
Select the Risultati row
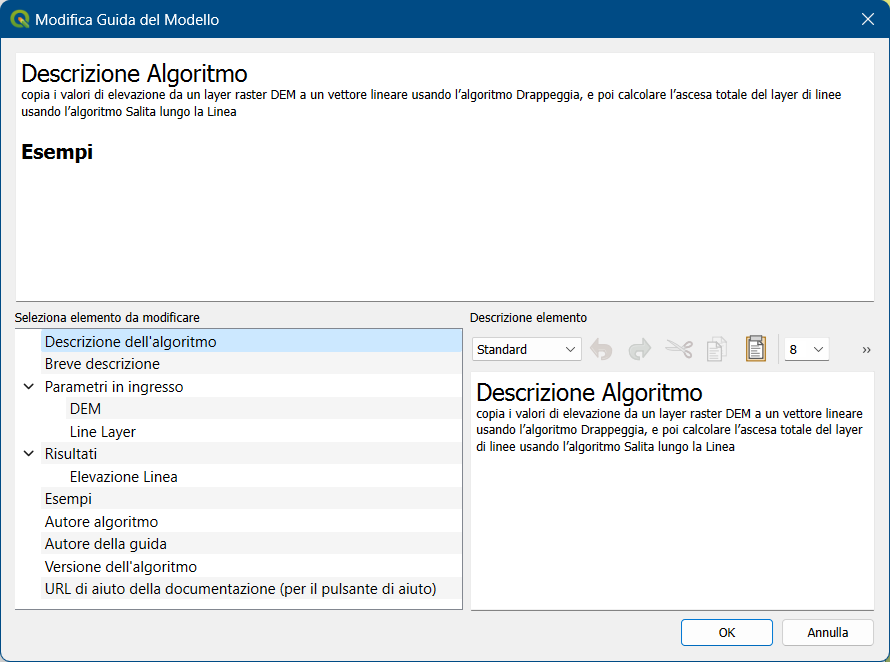251,454
